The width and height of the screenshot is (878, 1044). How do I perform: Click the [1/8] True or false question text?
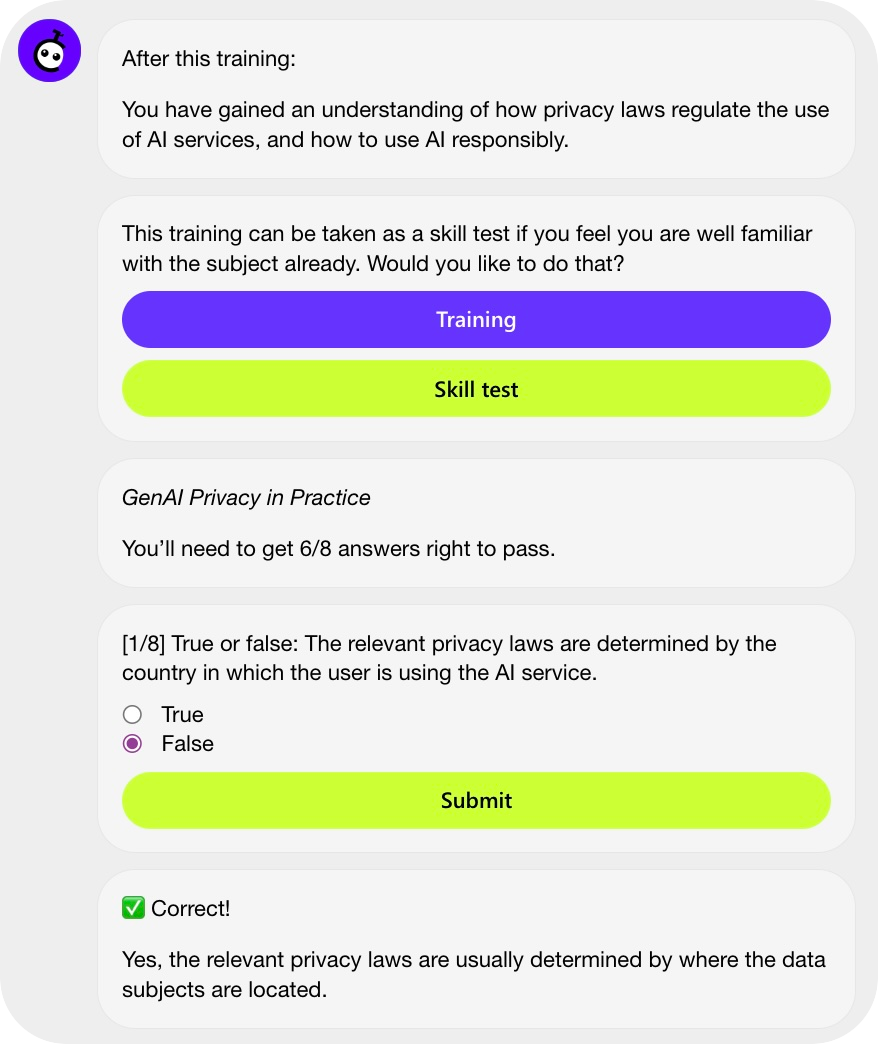(x=449, y=658)
